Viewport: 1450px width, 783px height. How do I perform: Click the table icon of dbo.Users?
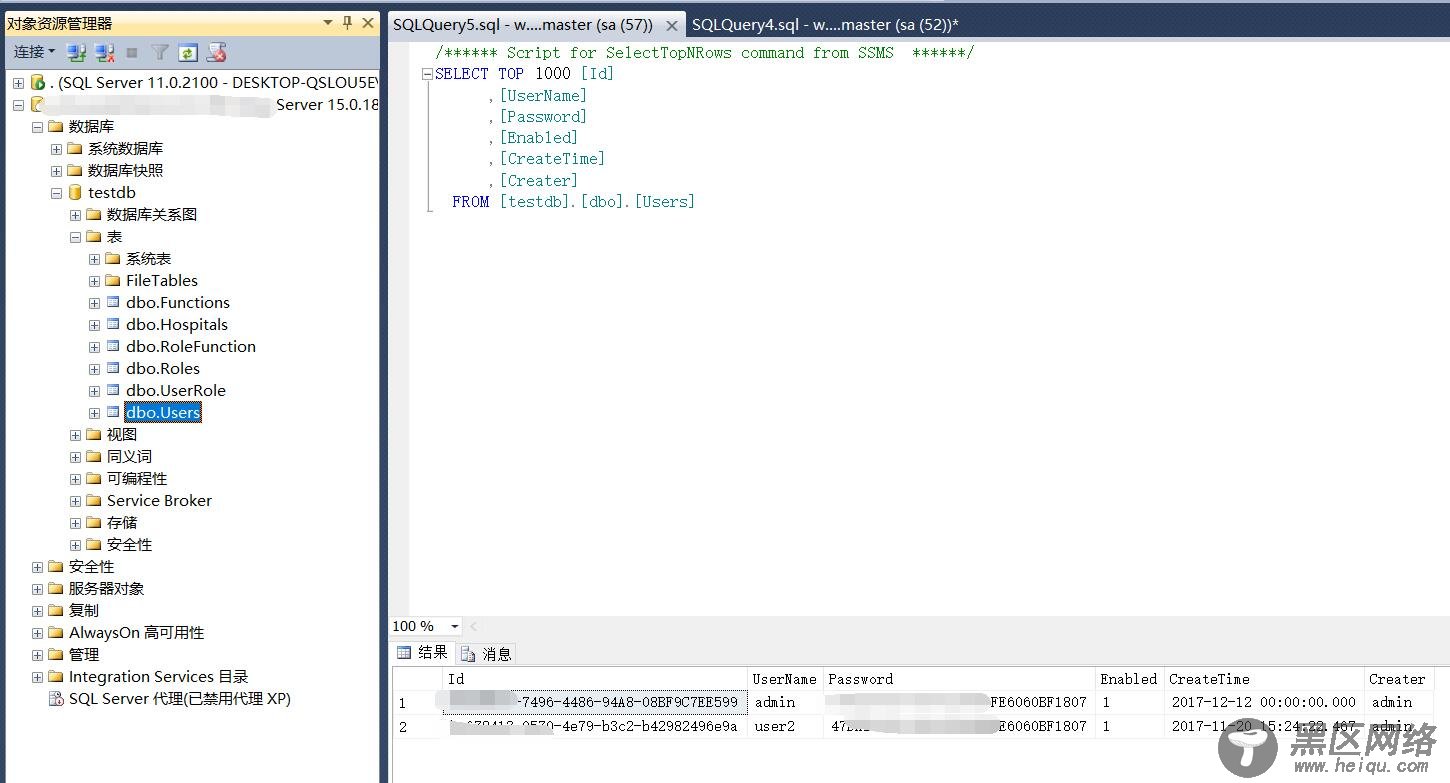(x=113, y=412)
